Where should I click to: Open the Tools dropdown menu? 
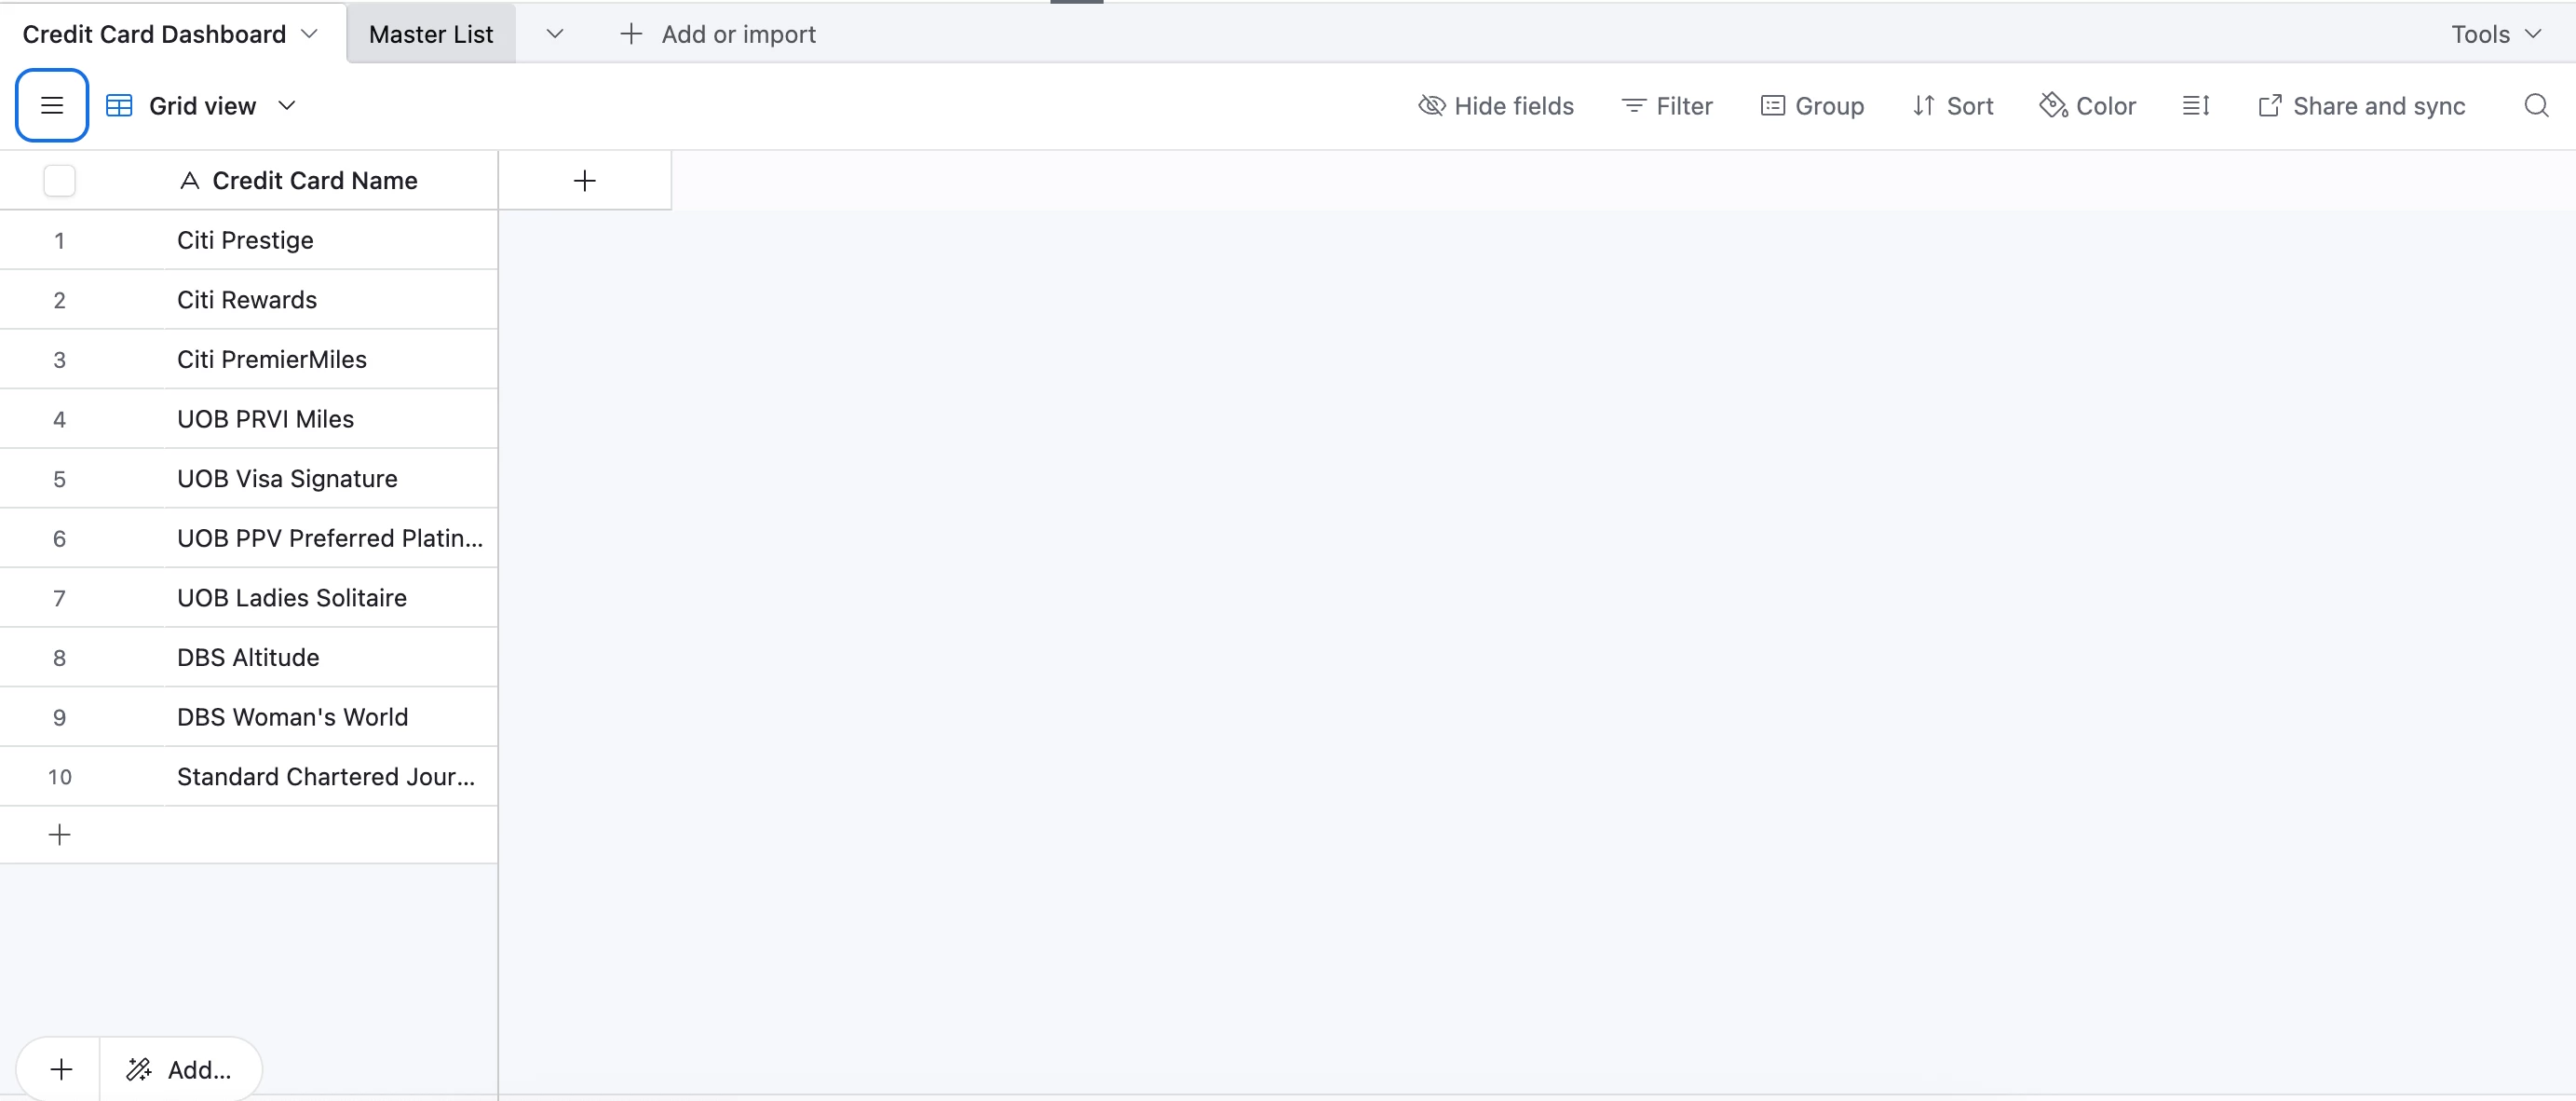[2495, 34]
